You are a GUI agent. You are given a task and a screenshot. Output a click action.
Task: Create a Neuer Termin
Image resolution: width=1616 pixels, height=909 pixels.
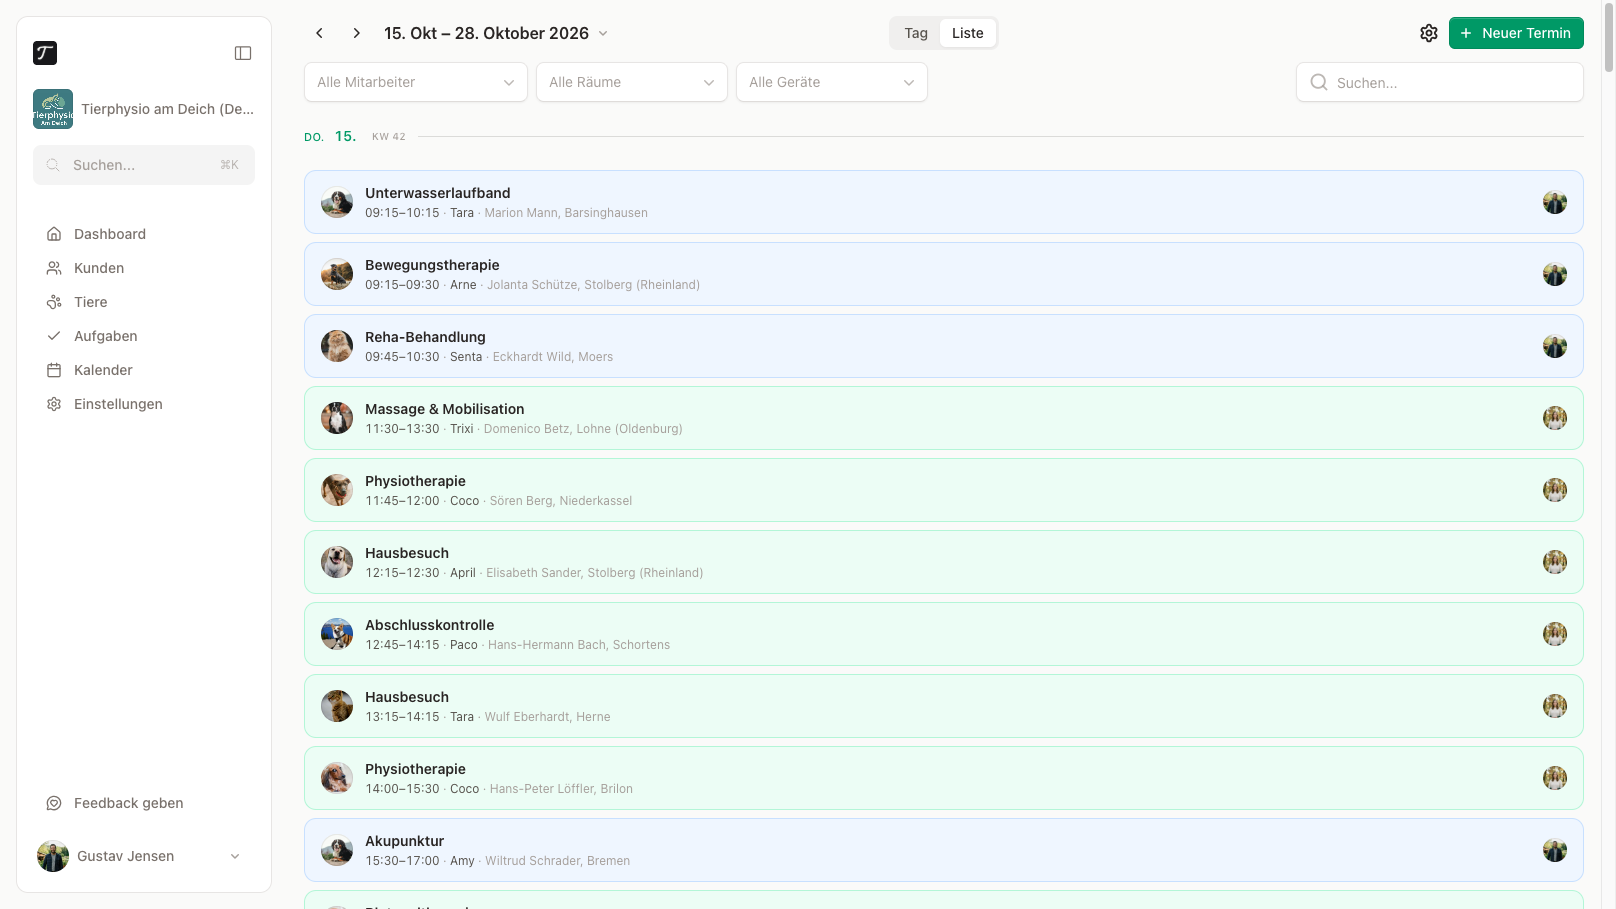point(1516,33)
